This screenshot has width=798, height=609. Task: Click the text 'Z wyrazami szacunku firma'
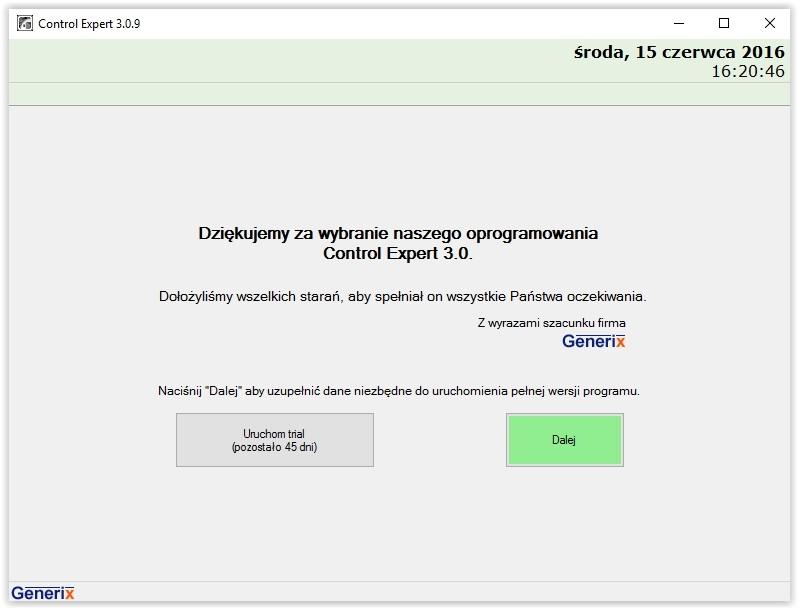tap(552, 323)
